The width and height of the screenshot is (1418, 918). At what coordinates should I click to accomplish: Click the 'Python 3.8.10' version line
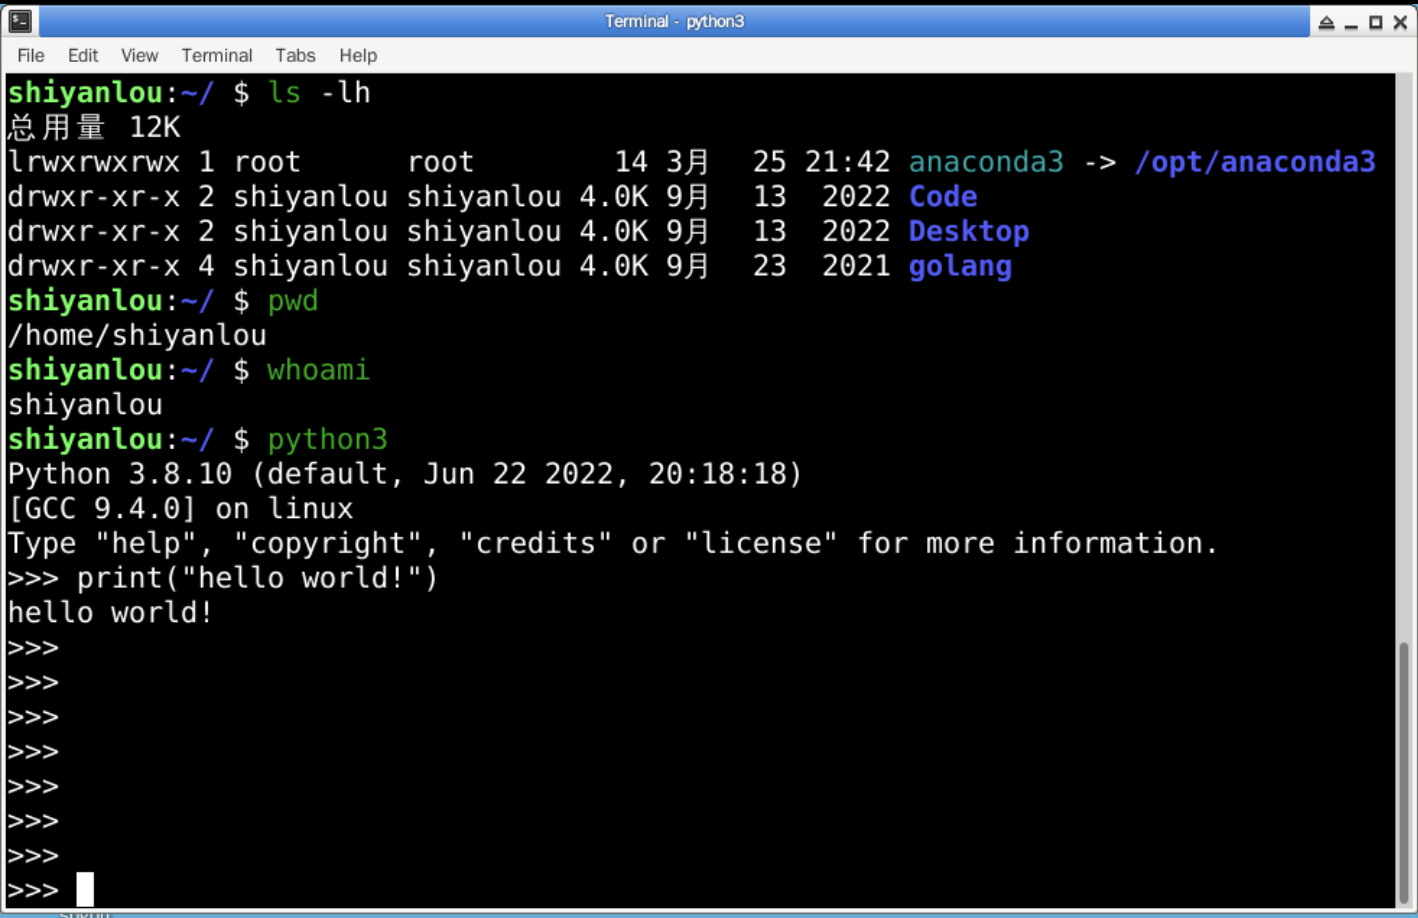tap(405, 474)
